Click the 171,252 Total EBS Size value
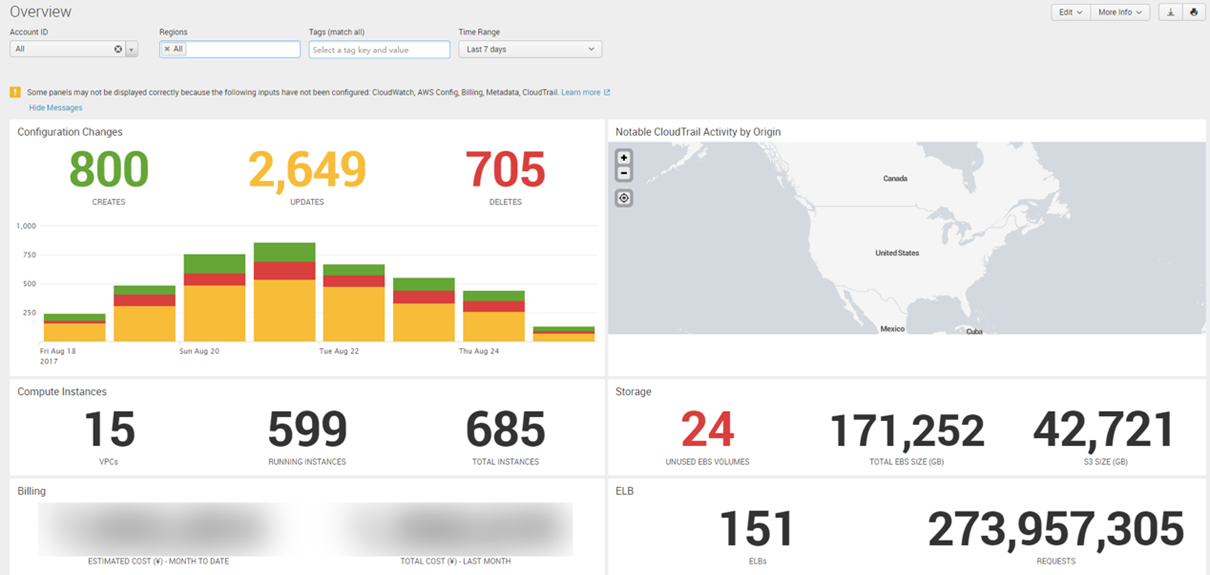This screenshot has width=1210, height=575. click(907, 430)
